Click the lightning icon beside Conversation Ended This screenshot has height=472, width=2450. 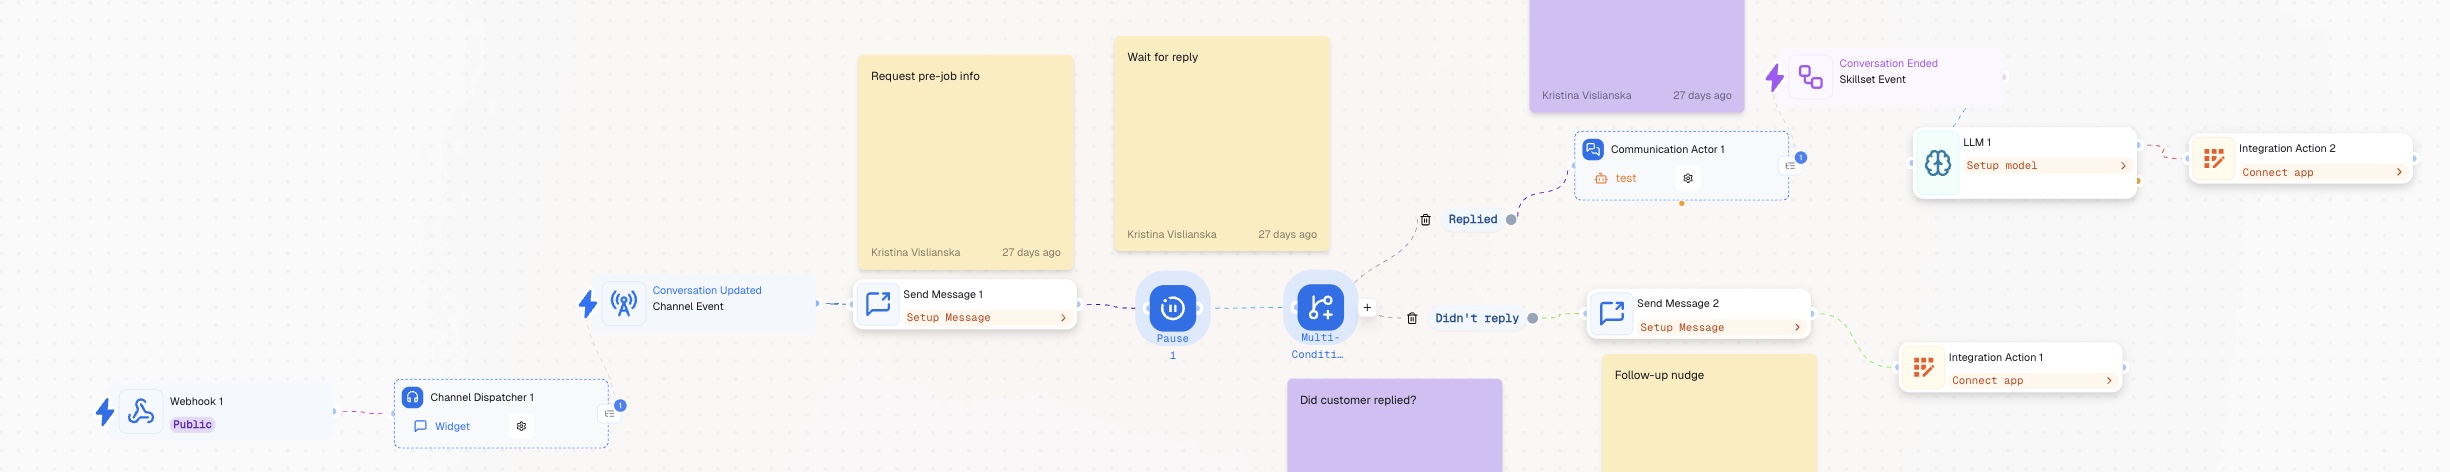tap(1775, 77)
